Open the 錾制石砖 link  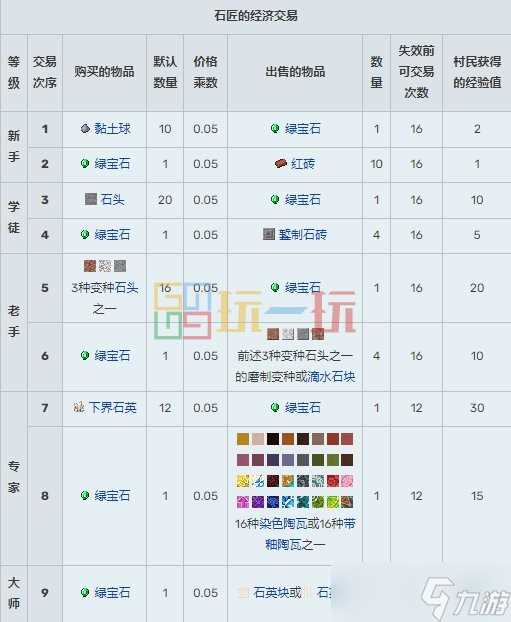[303, 234]
